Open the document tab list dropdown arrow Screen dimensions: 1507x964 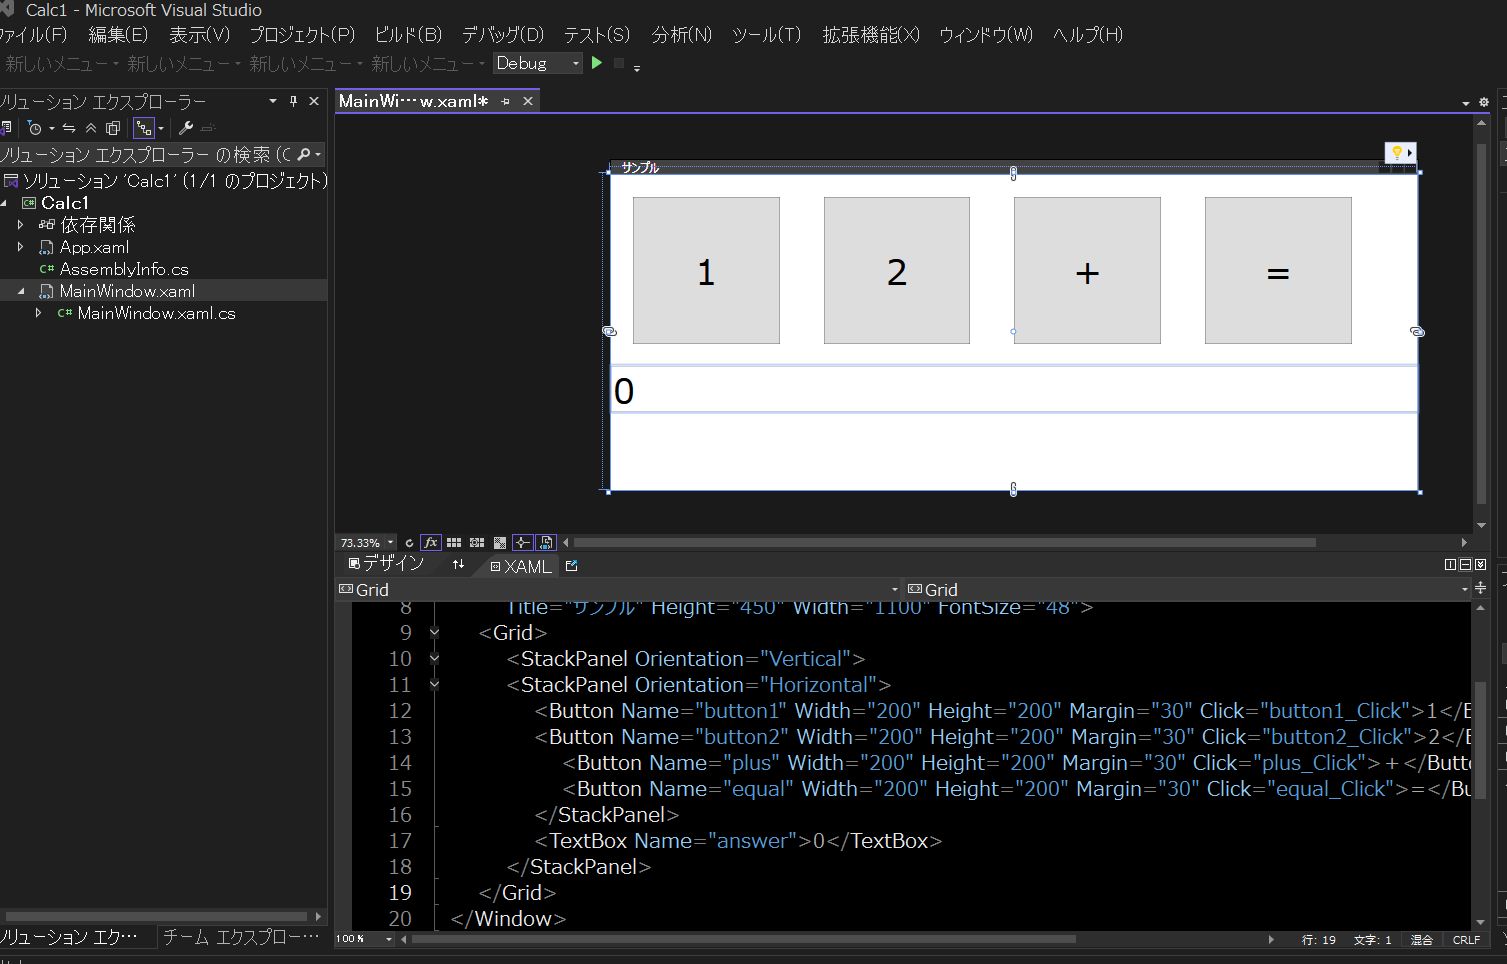click(x=1466, y=103)
